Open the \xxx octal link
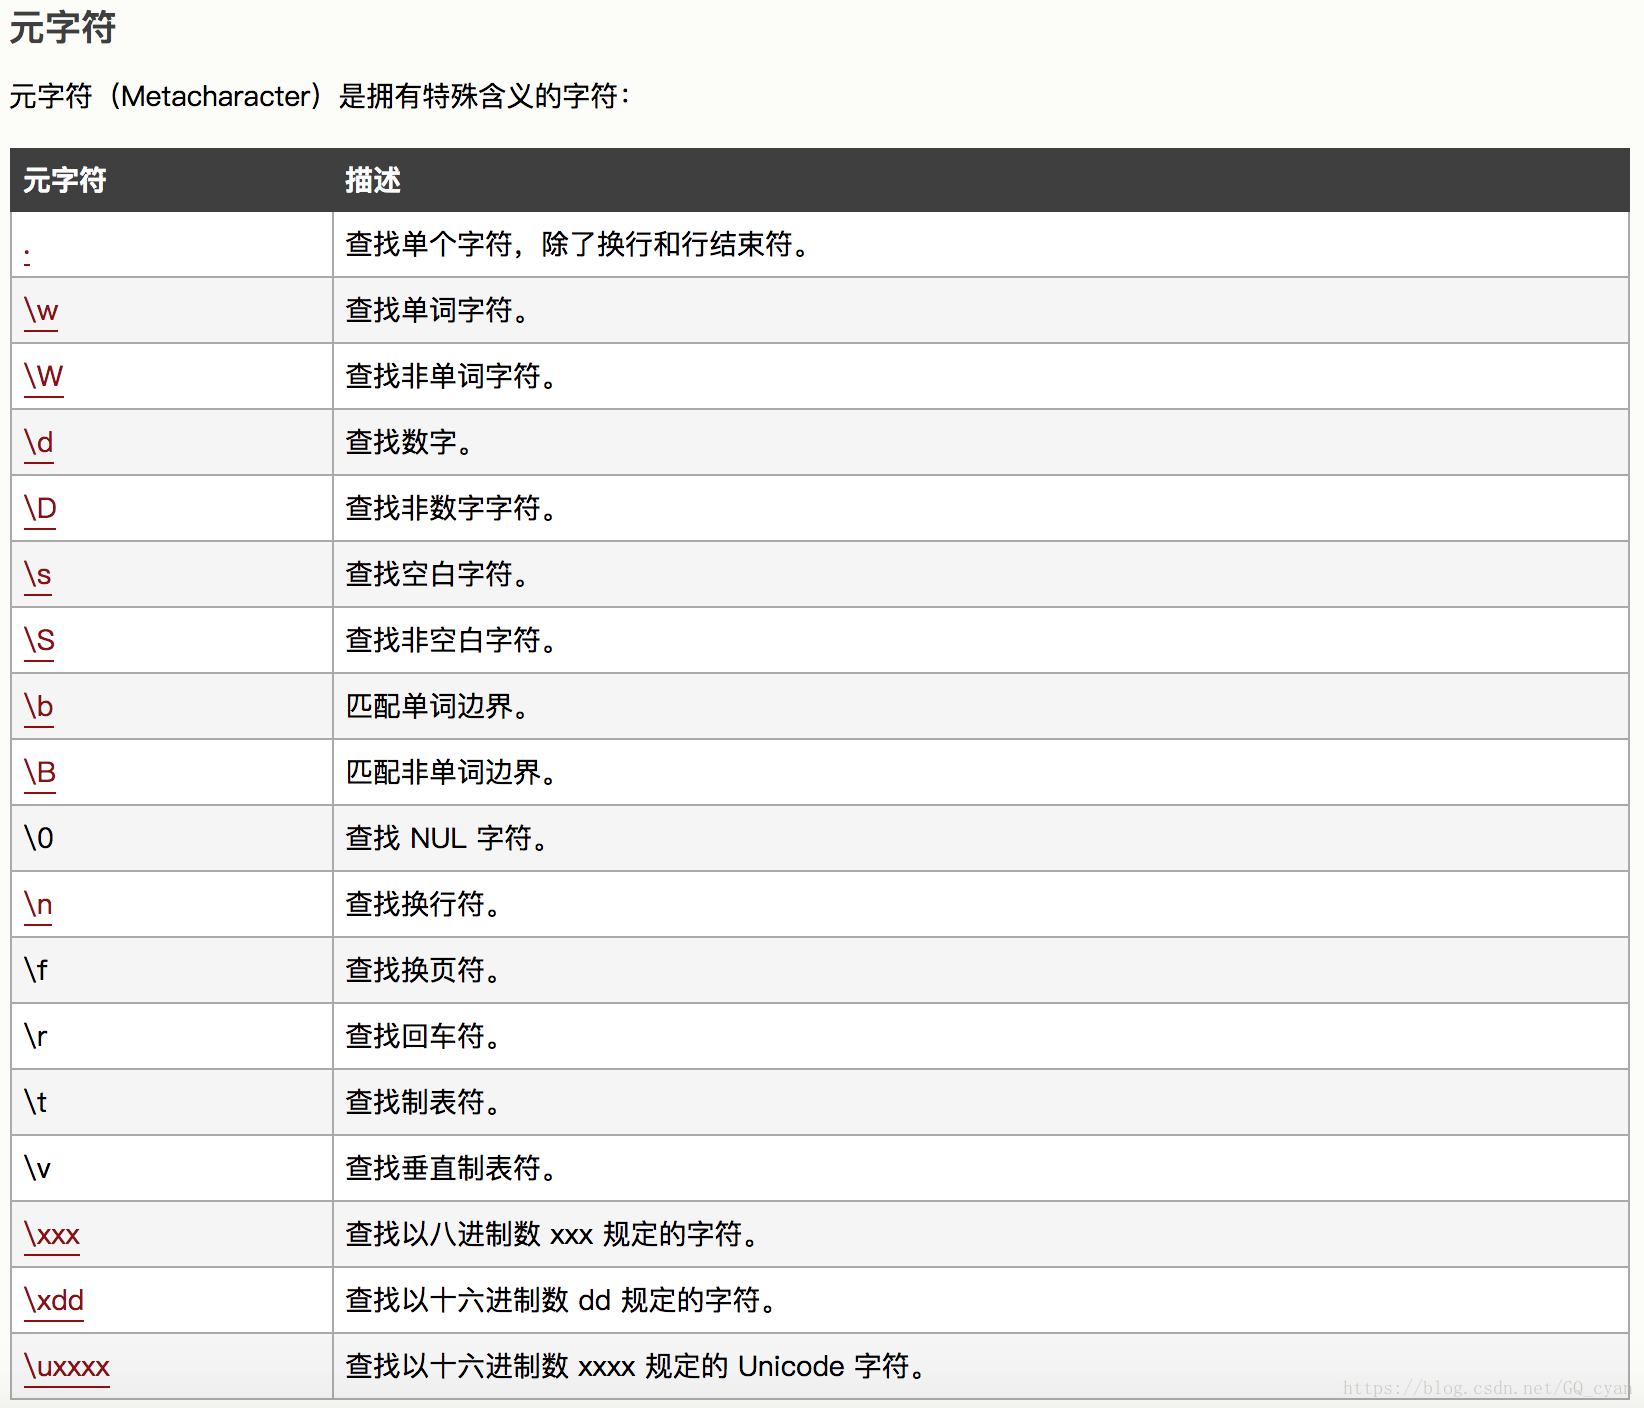 pyautogui.click(x=52, y=1235)
